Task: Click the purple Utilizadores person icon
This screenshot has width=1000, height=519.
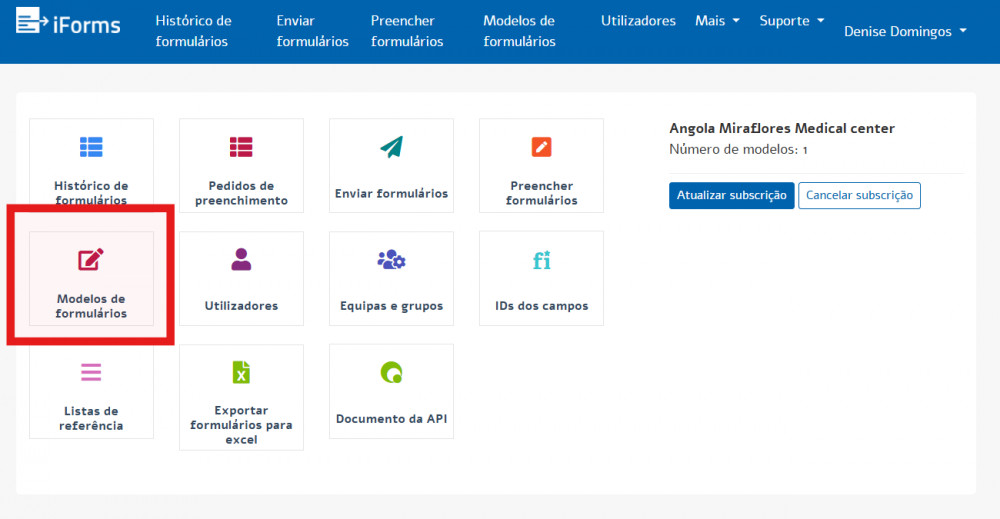Action: click(241, 260)
